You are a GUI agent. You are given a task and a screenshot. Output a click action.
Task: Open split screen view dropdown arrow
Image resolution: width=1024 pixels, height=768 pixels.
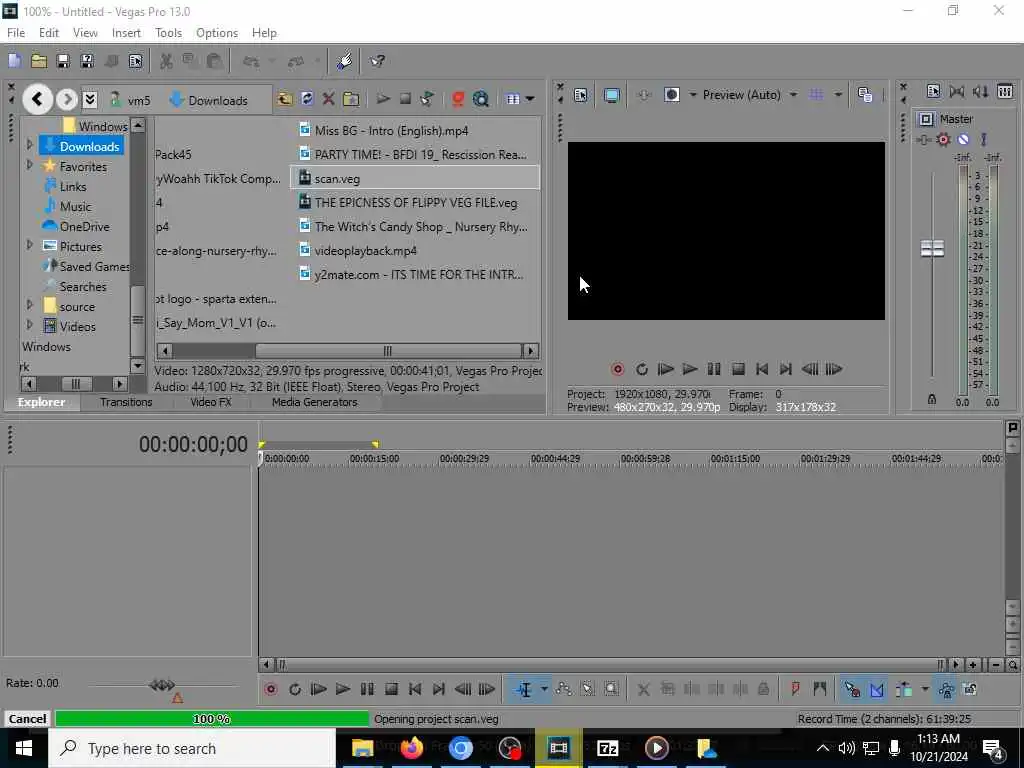[x=693, y=95]
